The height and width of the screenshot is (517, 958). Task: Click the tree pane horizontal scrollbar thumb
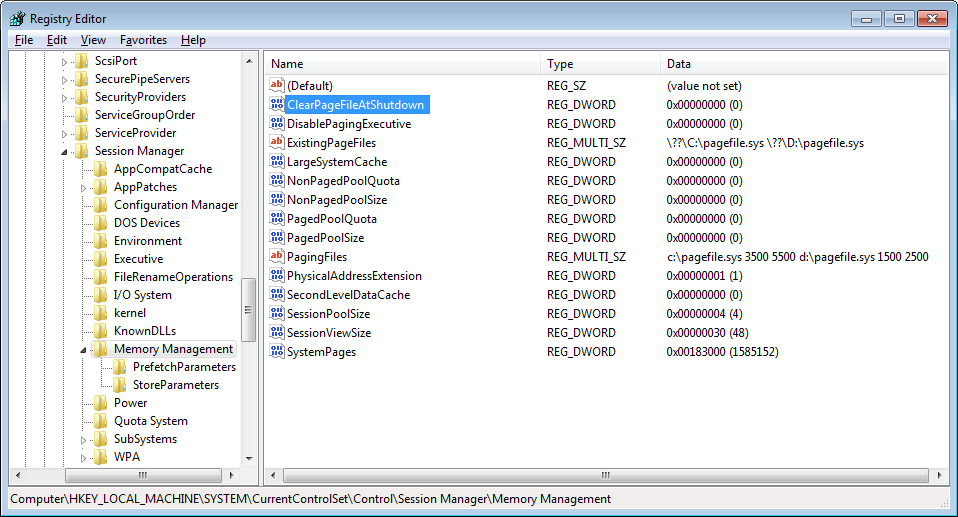coord(143,475)
